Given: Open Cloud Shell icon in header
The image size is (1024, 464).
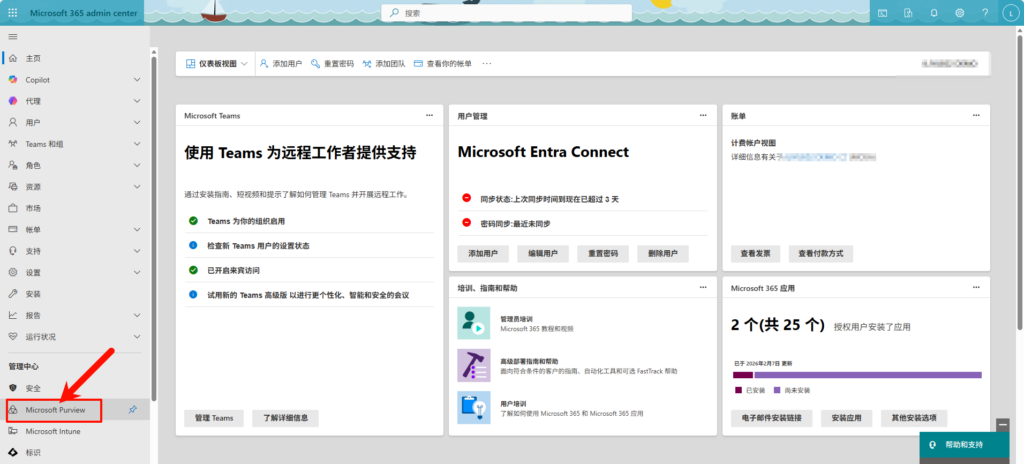Looking at the screenshot, I should pyautogui.click(x=882, y=13).
